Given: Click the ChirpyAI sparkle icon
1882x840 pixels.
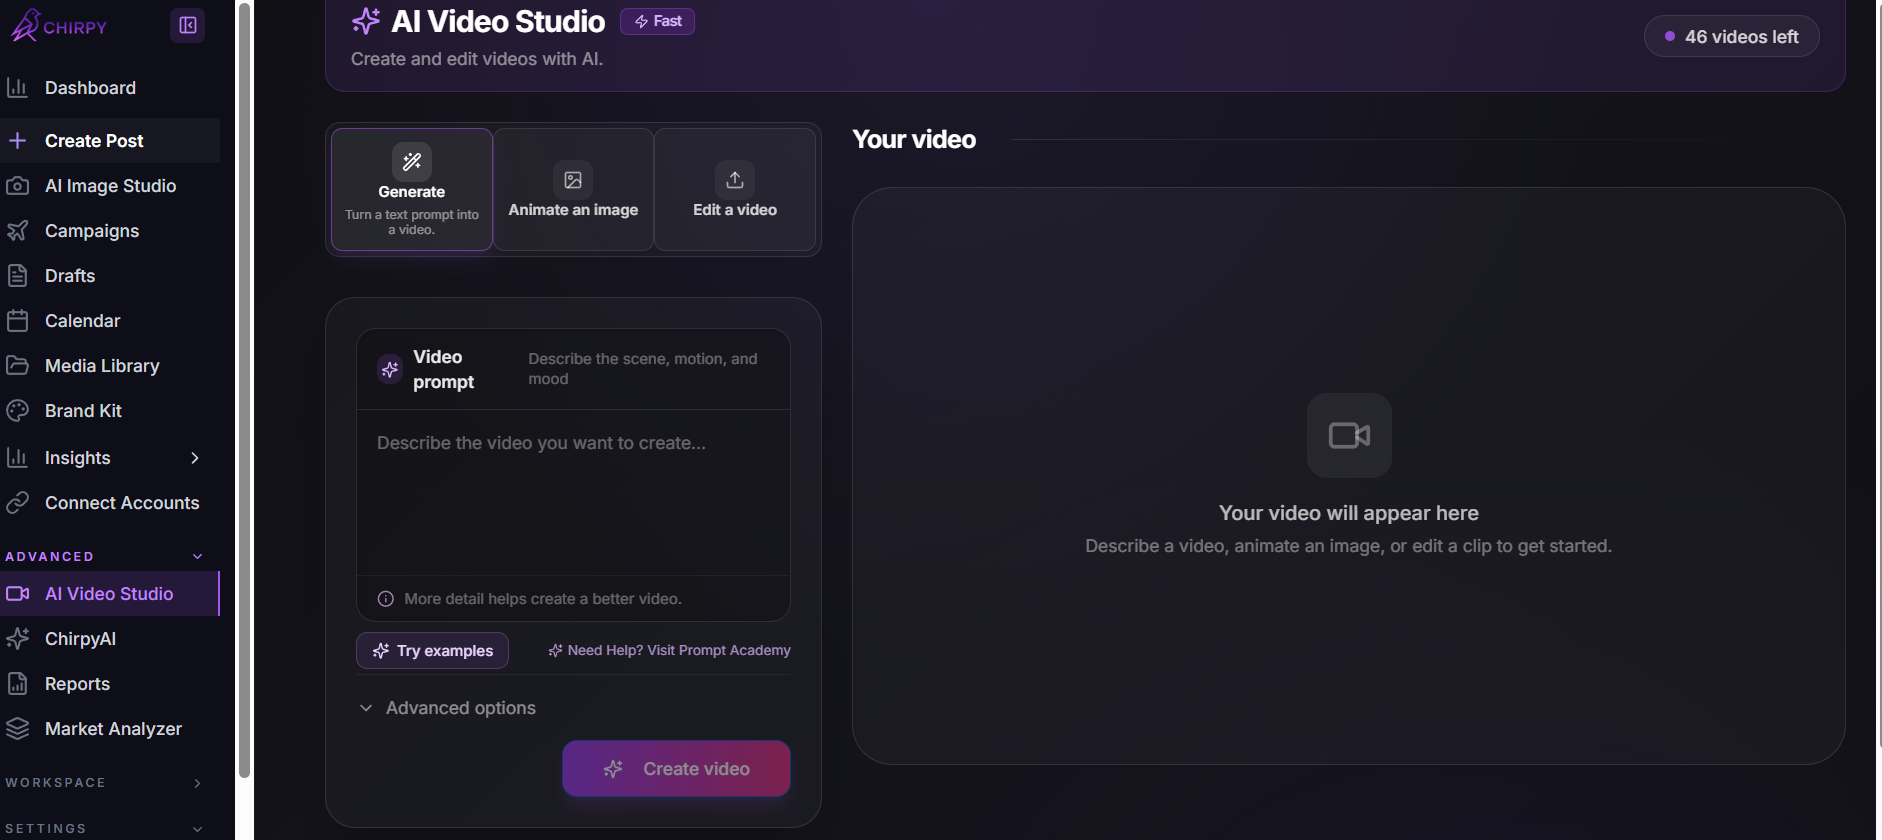Looking at the screenshot, I should point(17,638).
